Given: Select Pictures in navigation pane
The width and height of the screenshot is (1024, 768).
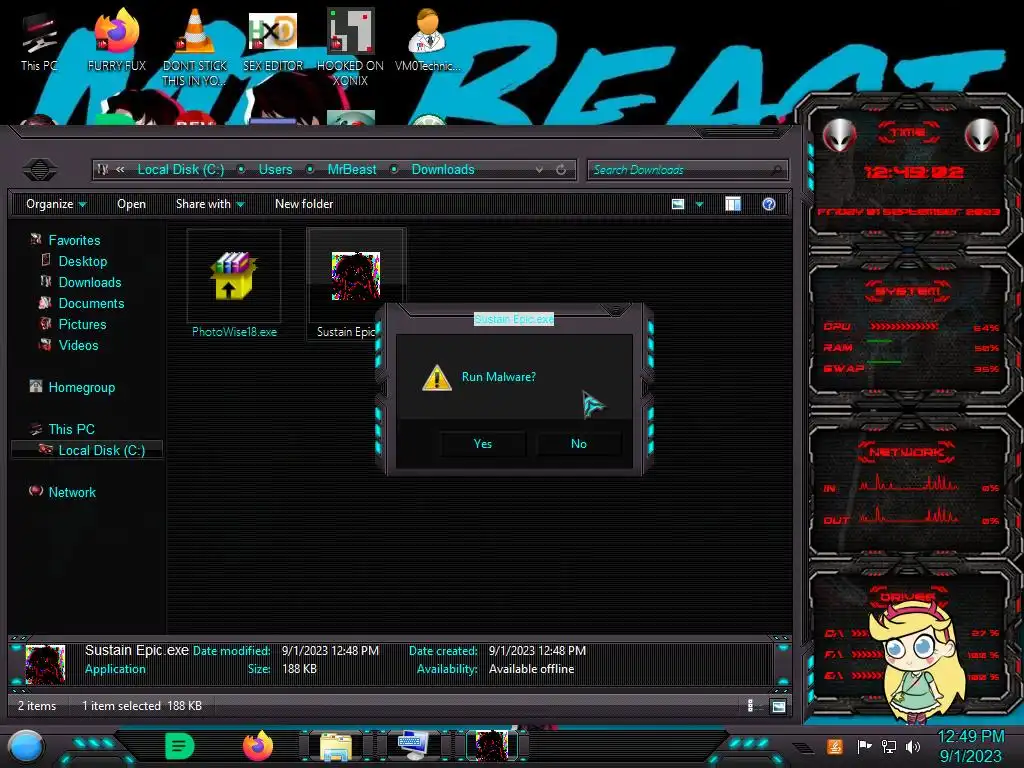Looking at the screenshot, I should click(x=82, y=324).
